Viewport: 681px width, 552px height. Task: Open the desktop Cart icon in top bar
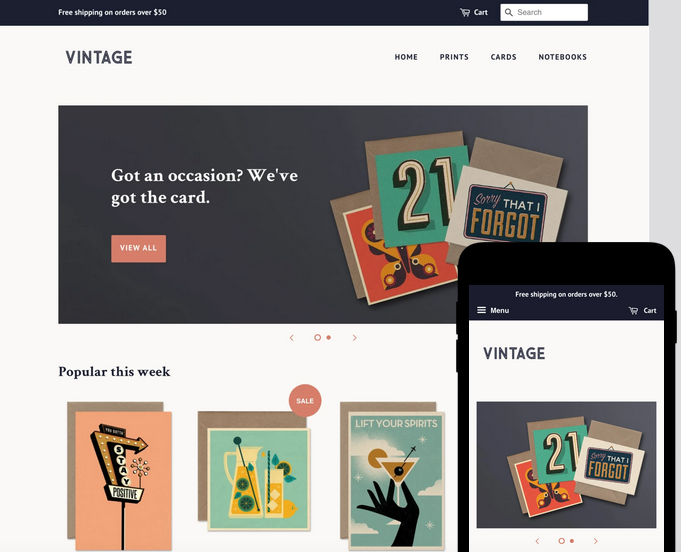[465, 13]
